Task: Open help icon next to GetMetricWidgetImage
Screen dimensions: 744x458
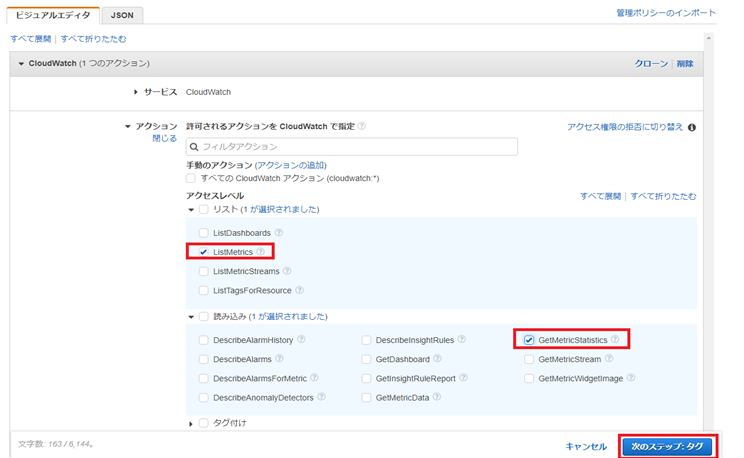Action: tap(631, 378)
